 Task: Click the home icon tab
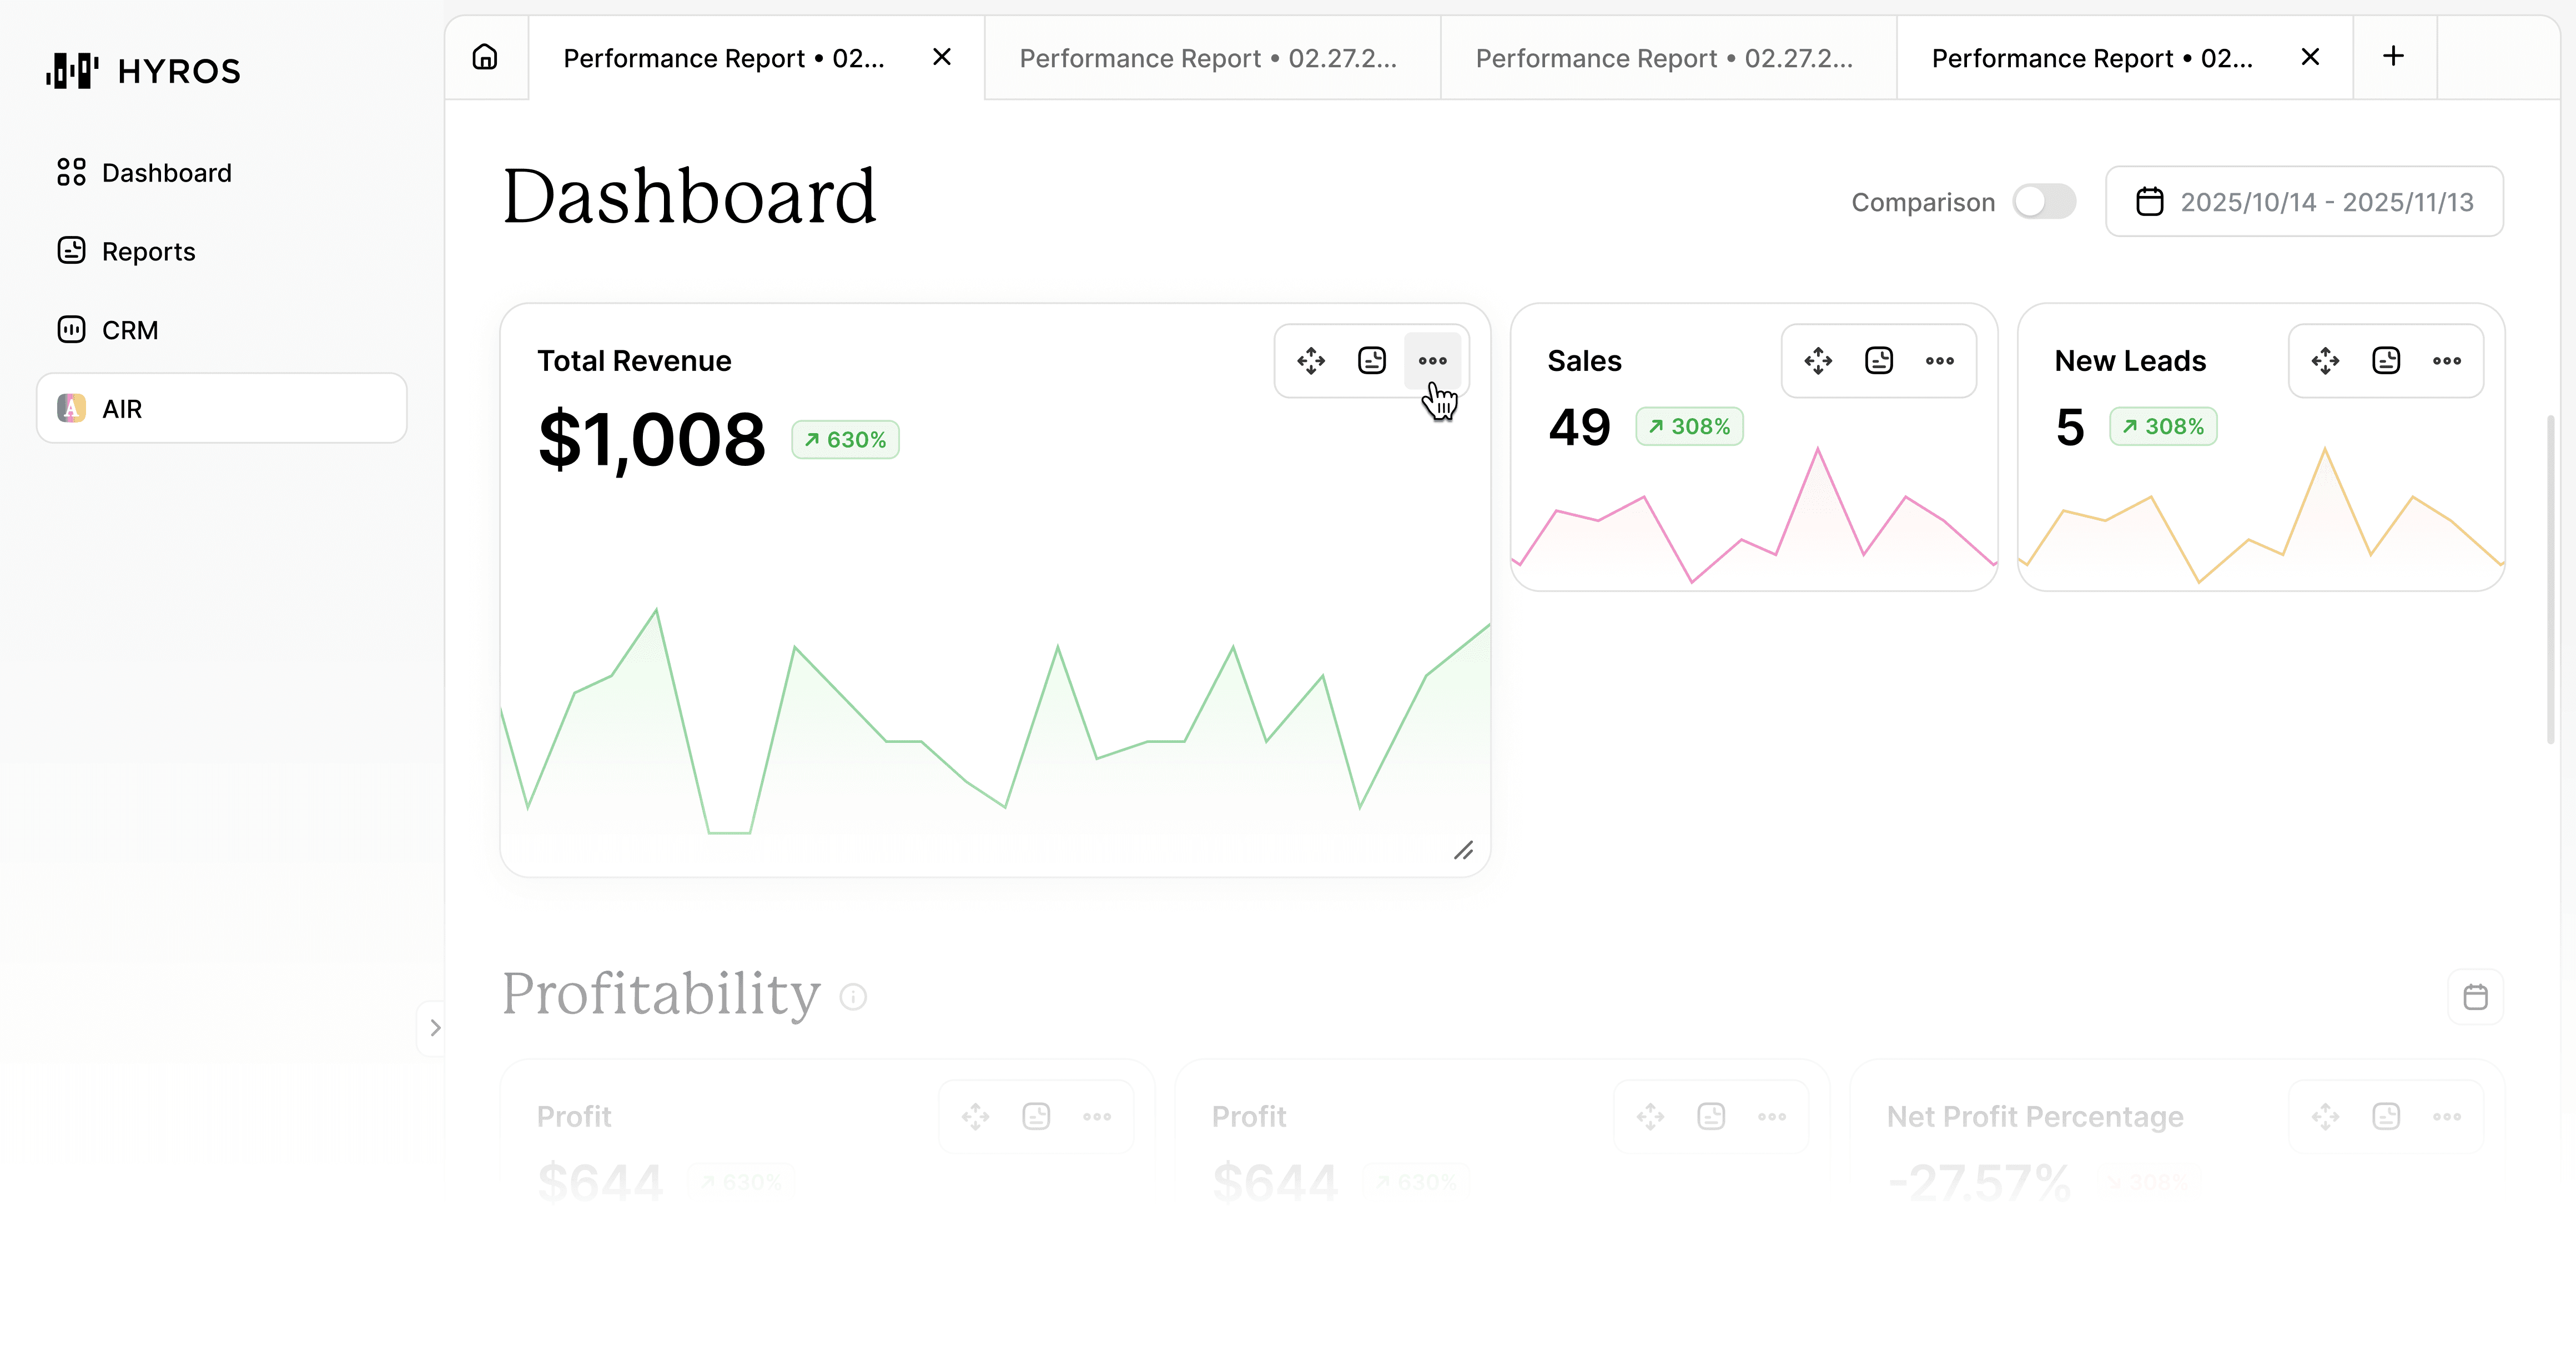(x=485, y=57)
